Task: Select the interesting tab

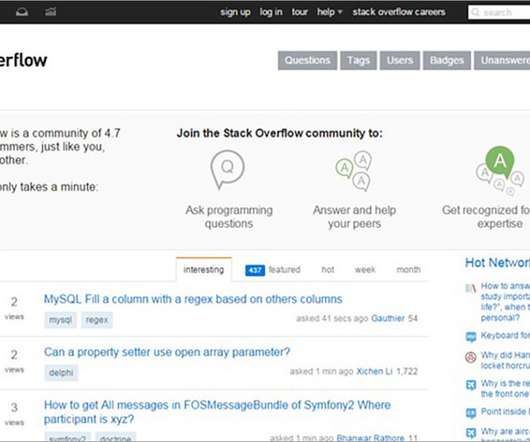Action: (204, 270)
